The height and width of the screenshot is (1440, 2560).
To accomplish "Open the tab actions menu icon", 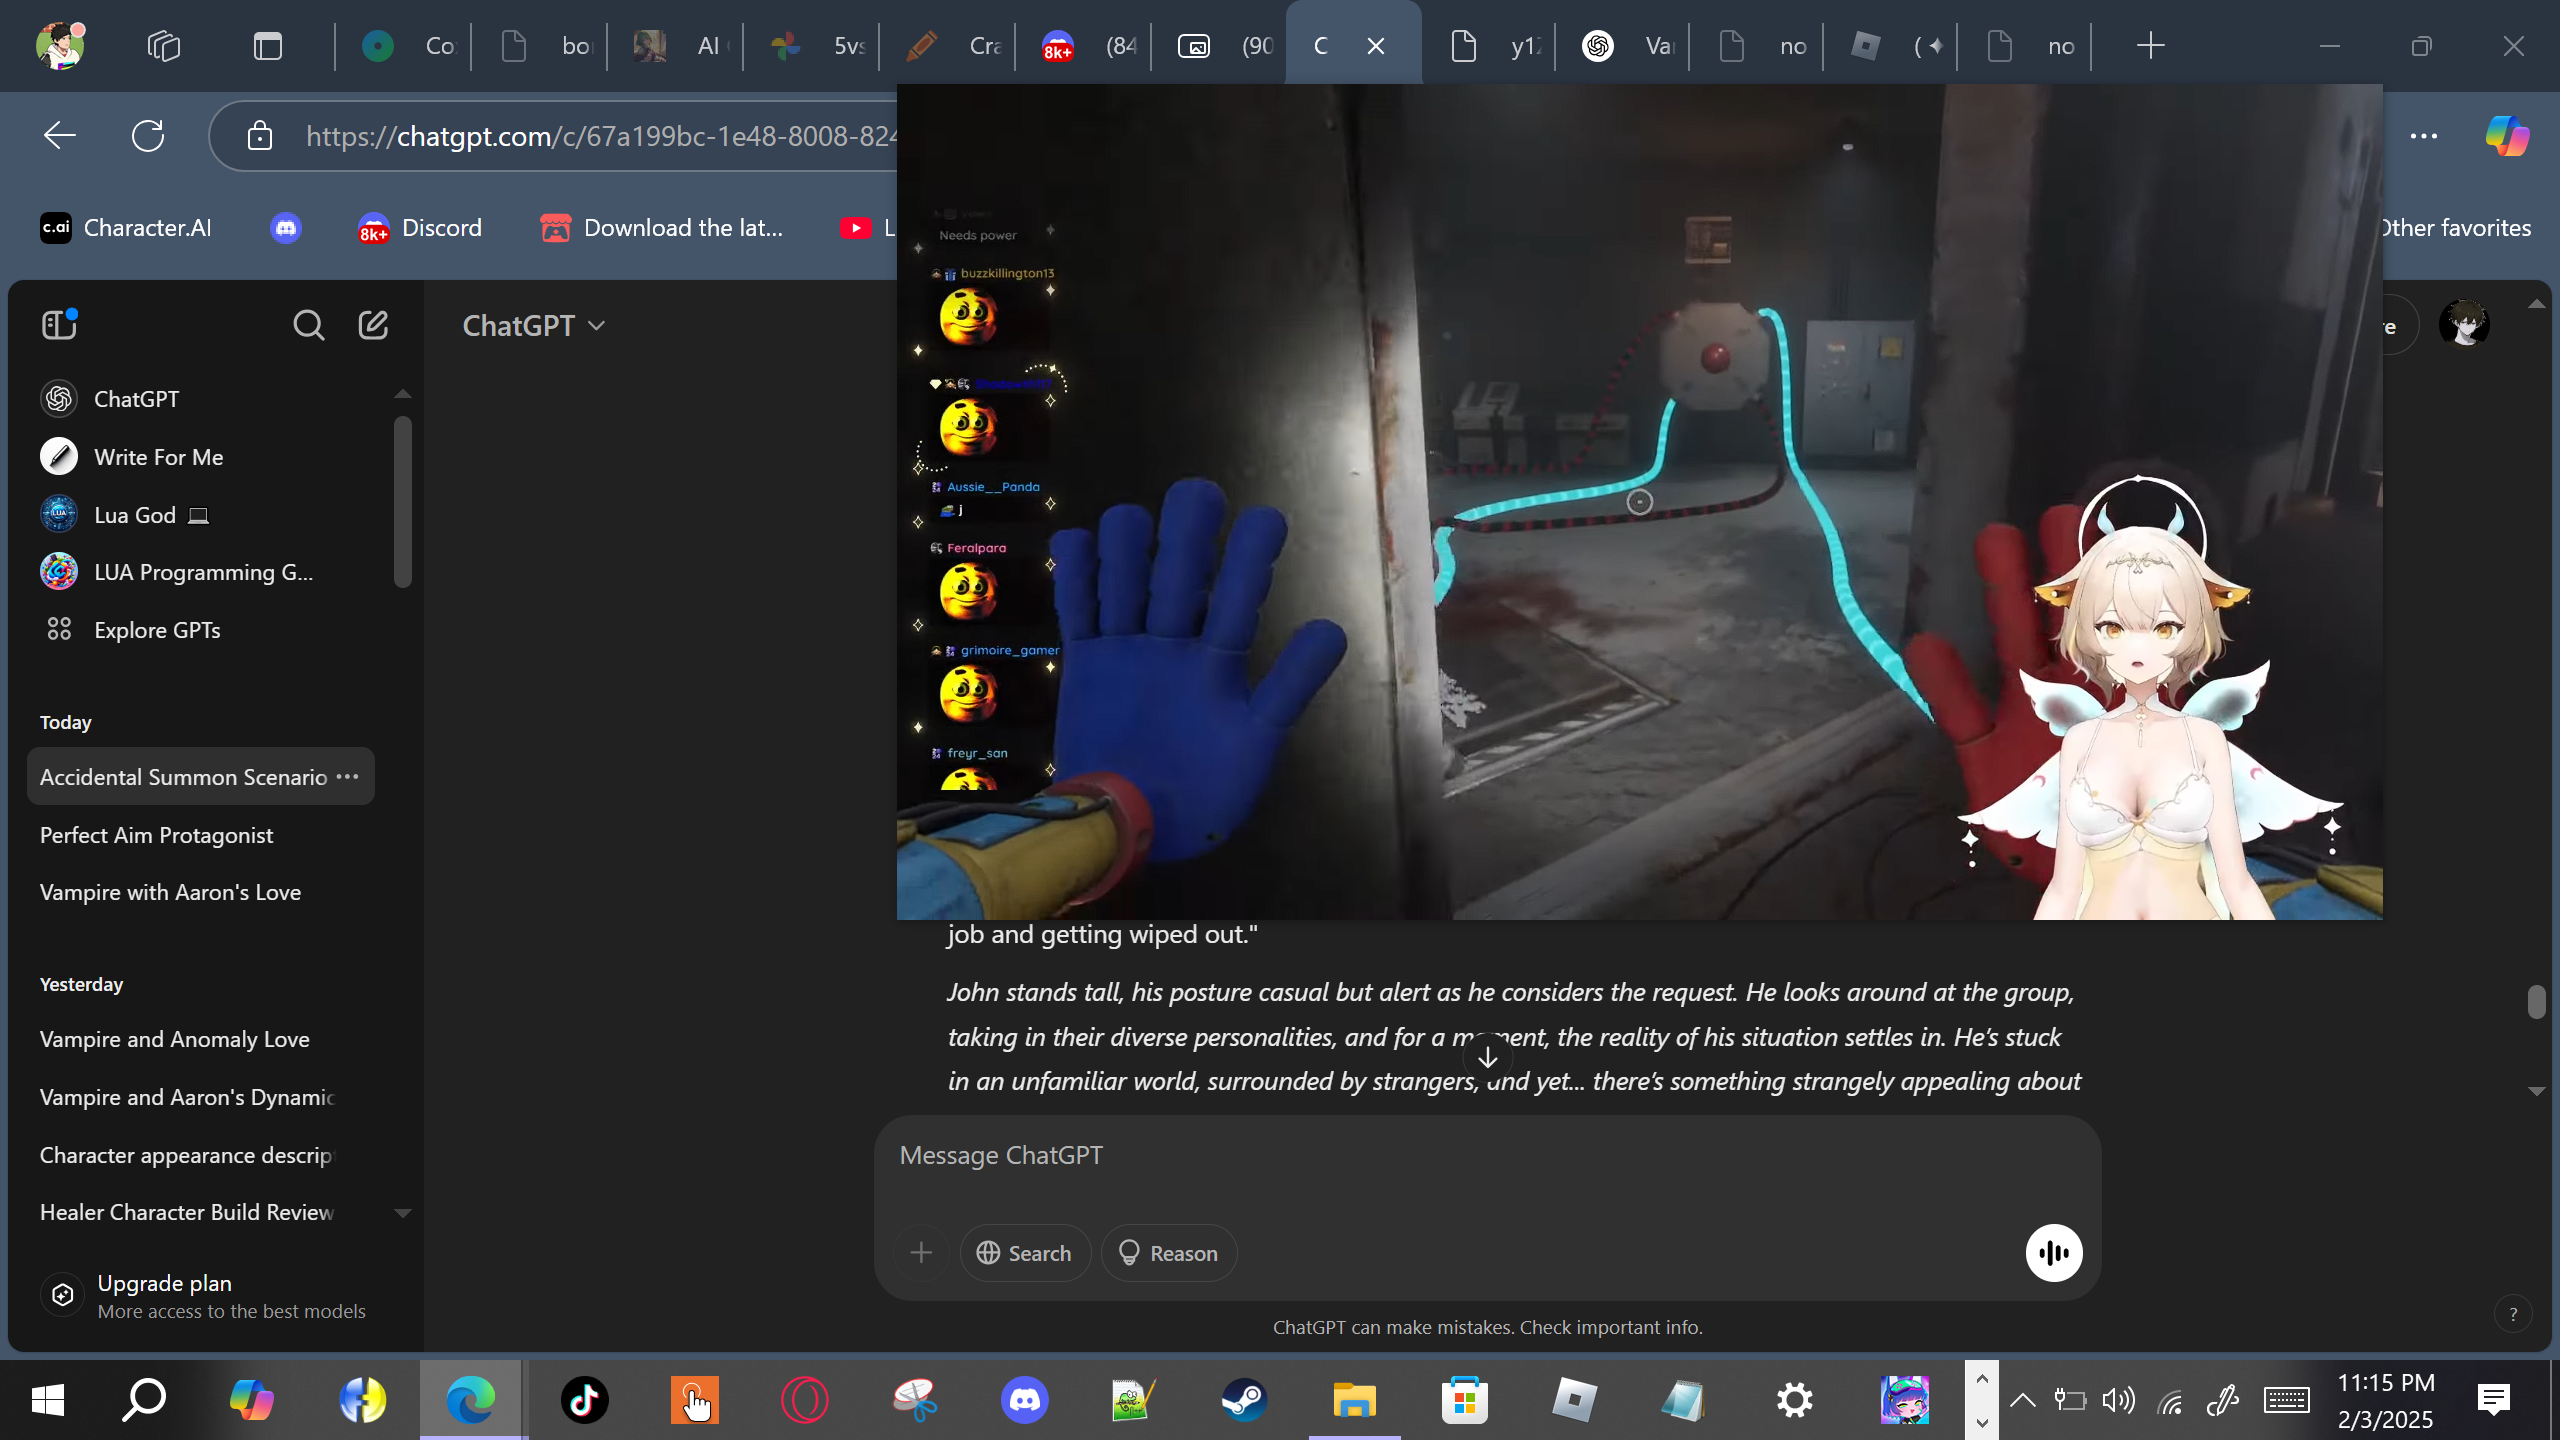I will 268,46.
